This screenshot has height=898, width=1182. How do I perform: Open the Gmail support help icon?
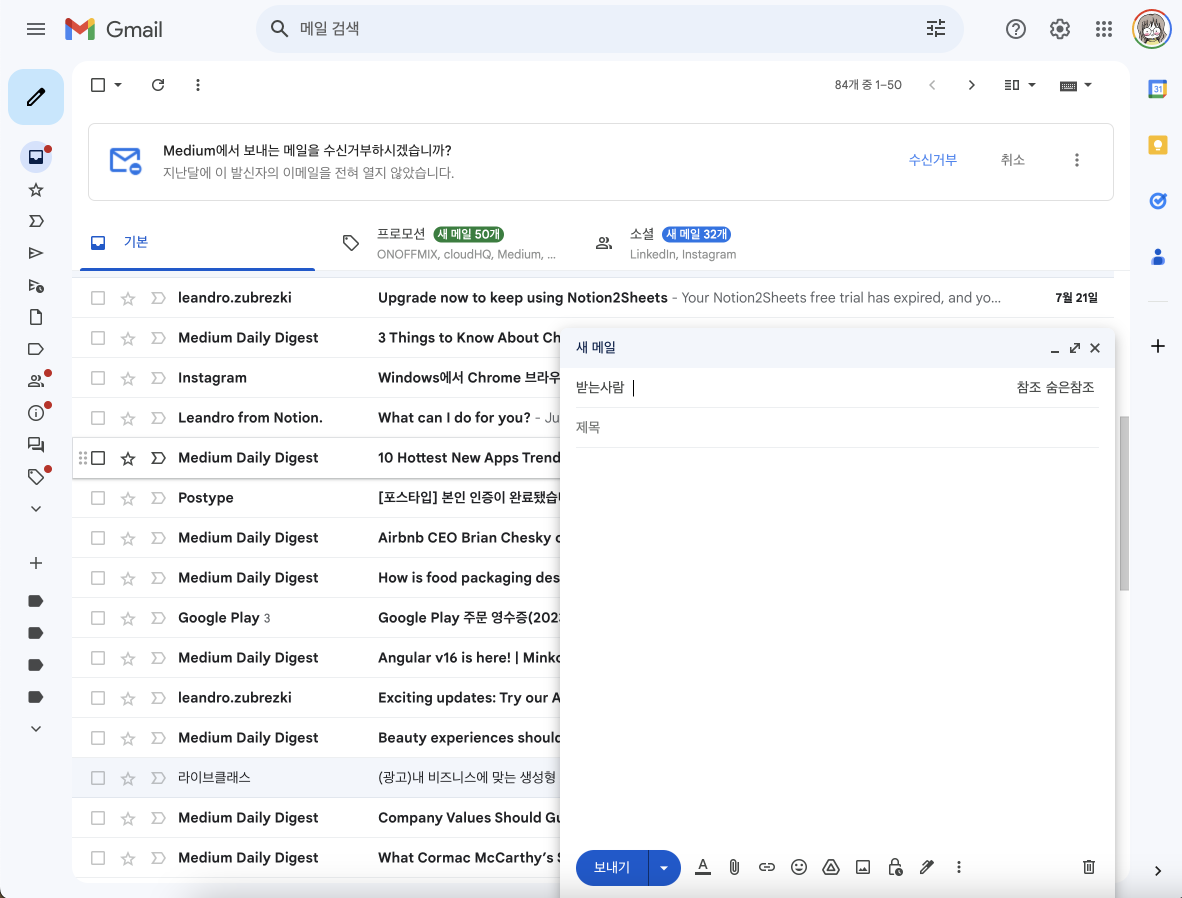point(1015,29)
